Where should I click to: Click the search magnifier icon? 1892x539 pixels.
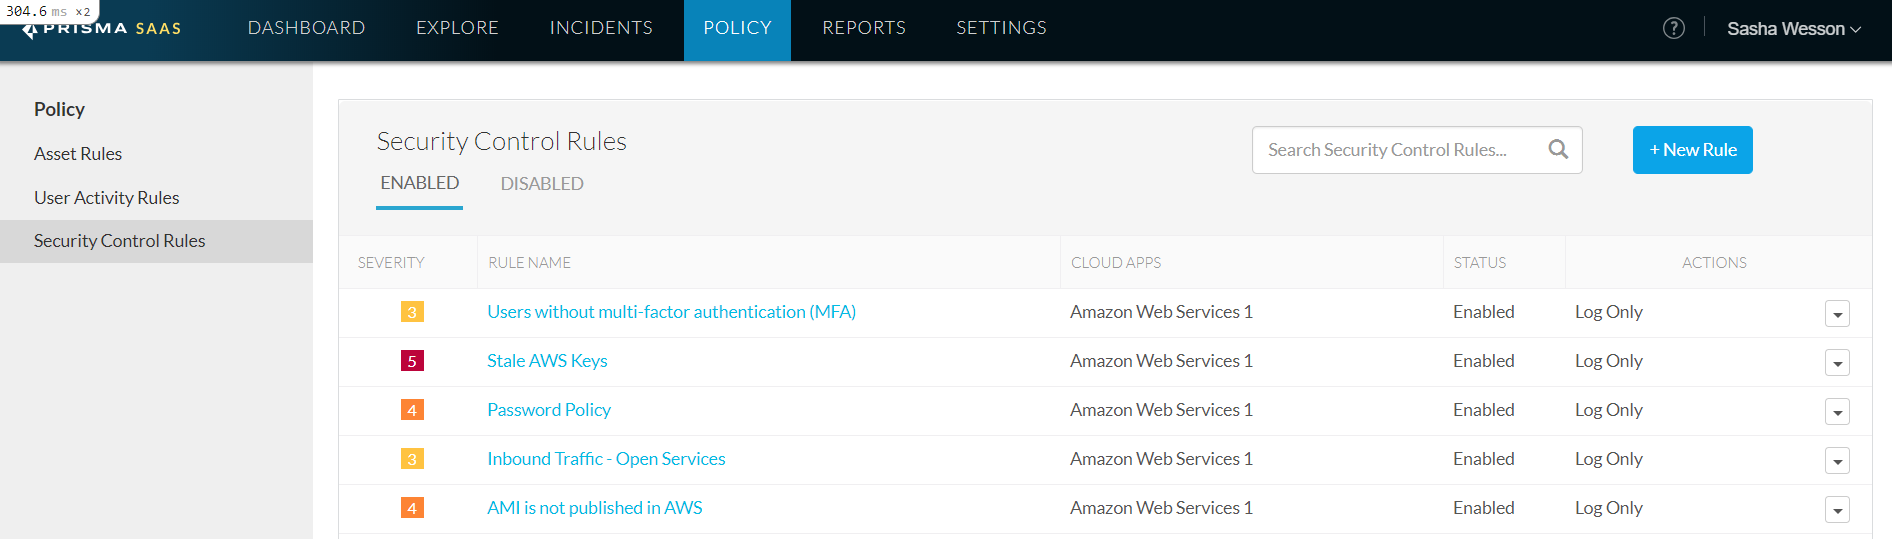(x=1557, y=150)
